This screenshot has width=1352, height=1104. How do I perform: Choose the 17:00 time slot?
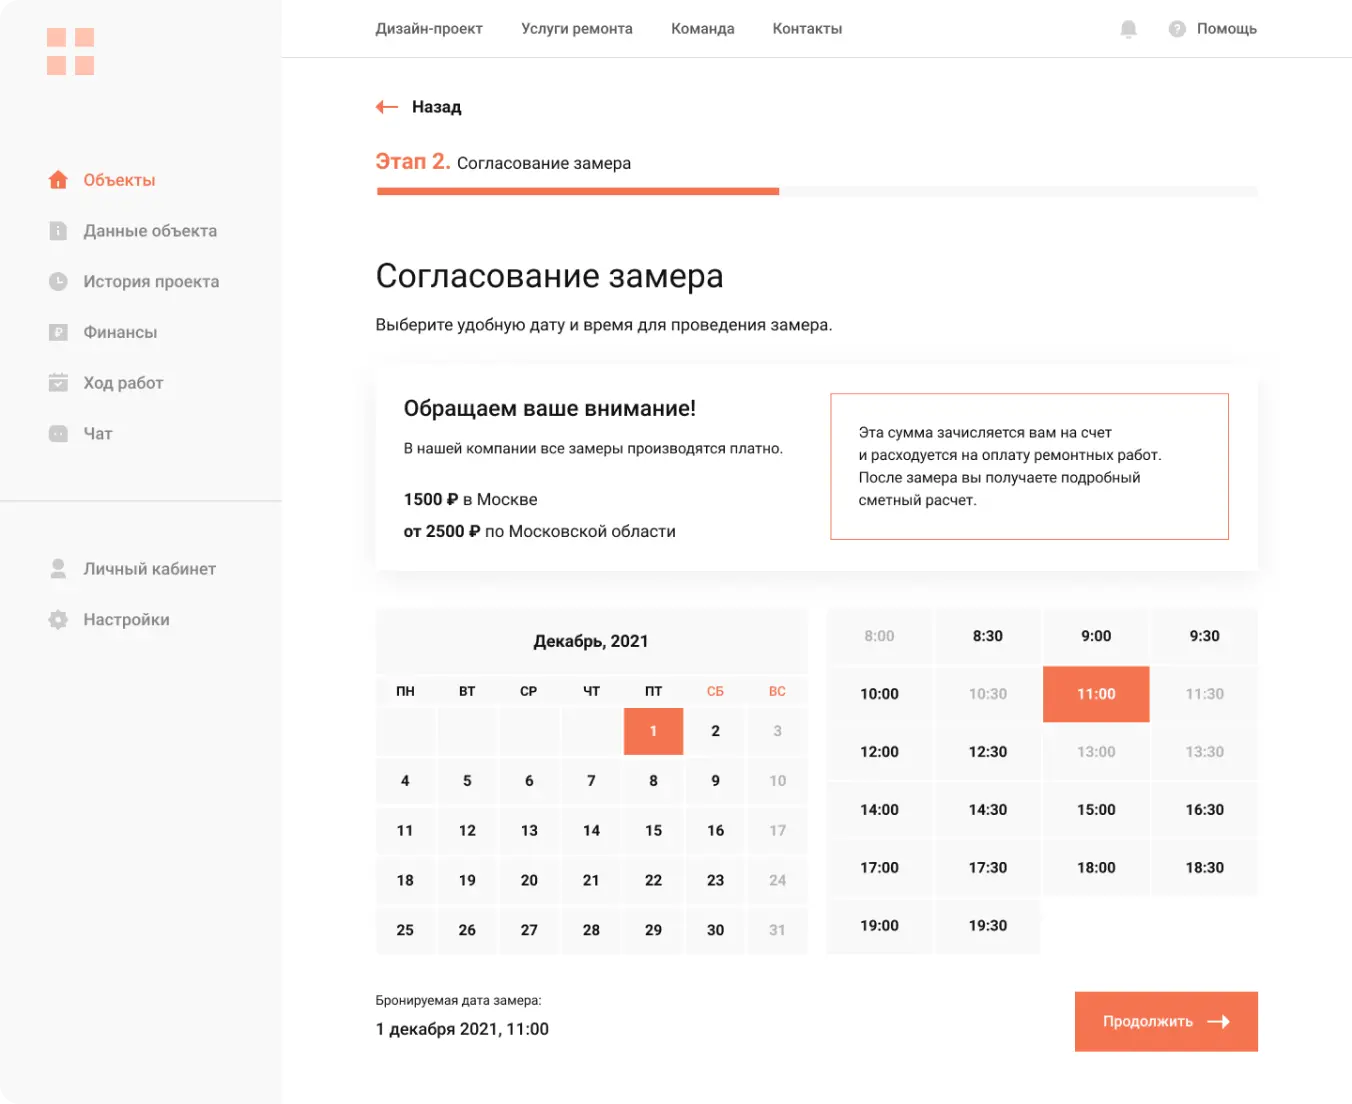(x=879, y=868)
